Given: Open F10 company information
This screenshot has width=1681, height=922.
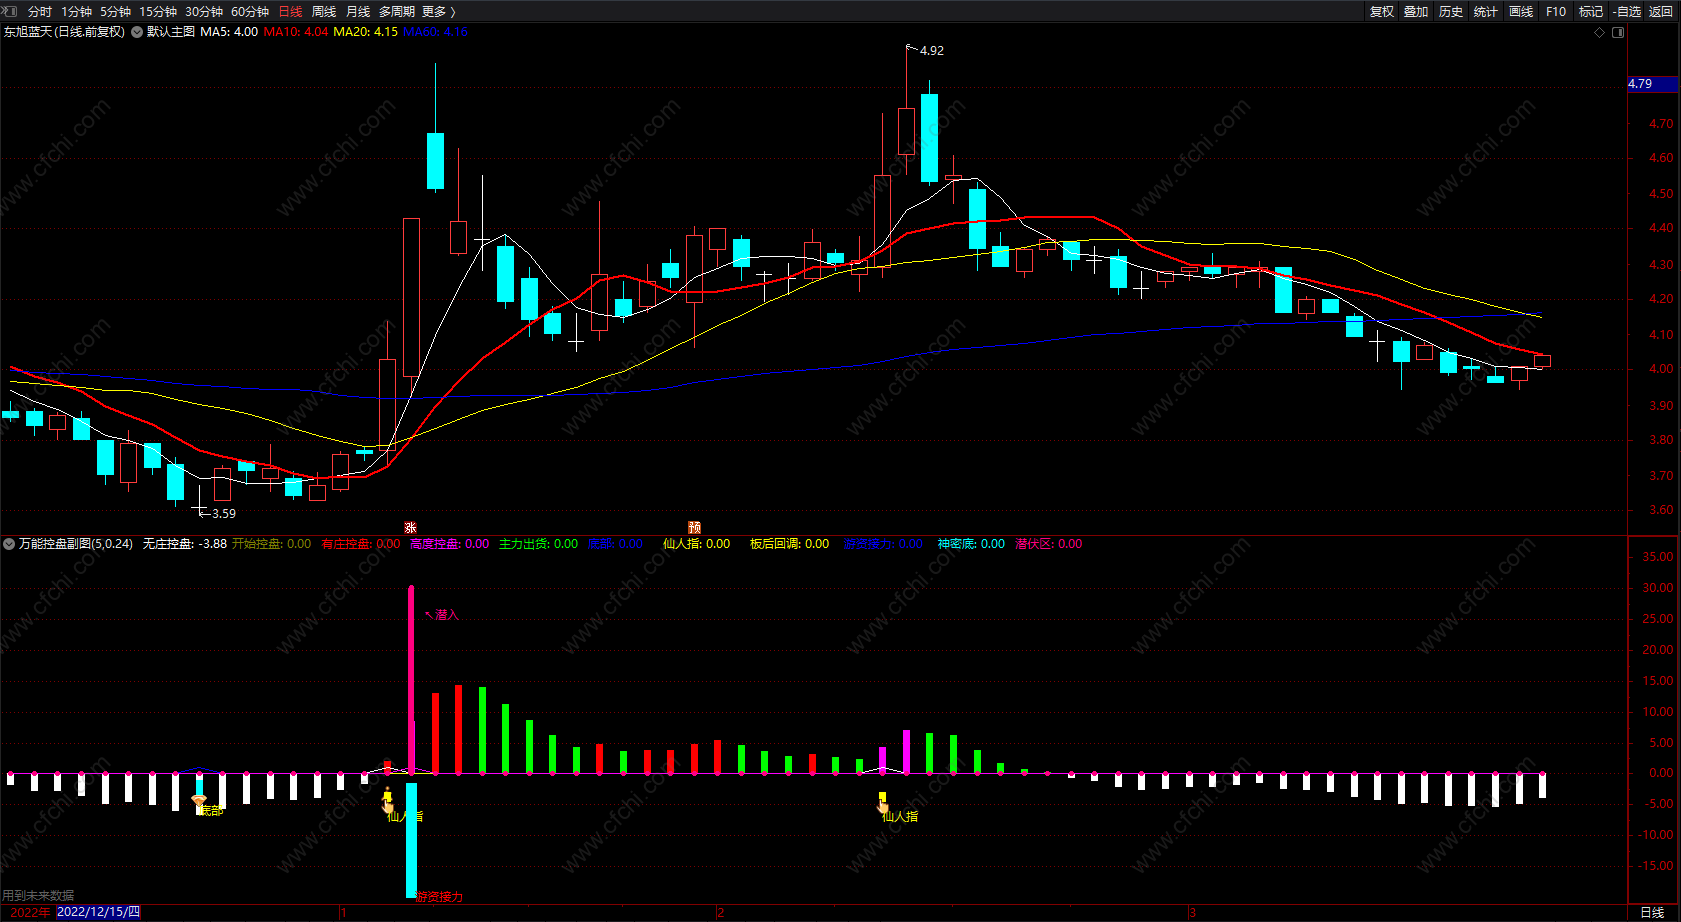Looking at the screenshot, I should click(x=1556, y=12).
